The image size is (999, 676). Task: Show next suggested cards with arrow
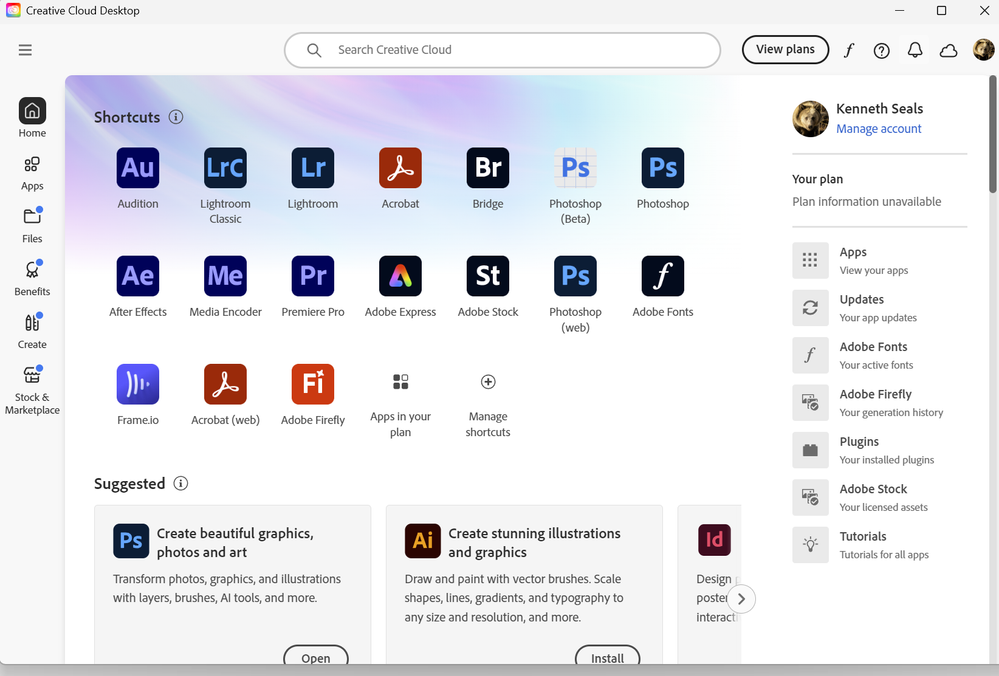tap(741, 599)
